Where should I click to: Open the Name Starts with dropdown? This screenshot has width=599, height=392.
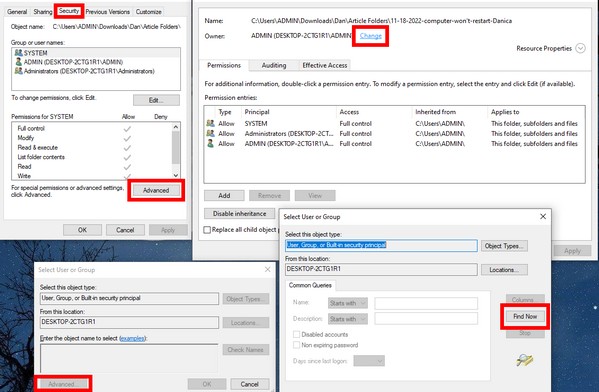pos(348,303)
